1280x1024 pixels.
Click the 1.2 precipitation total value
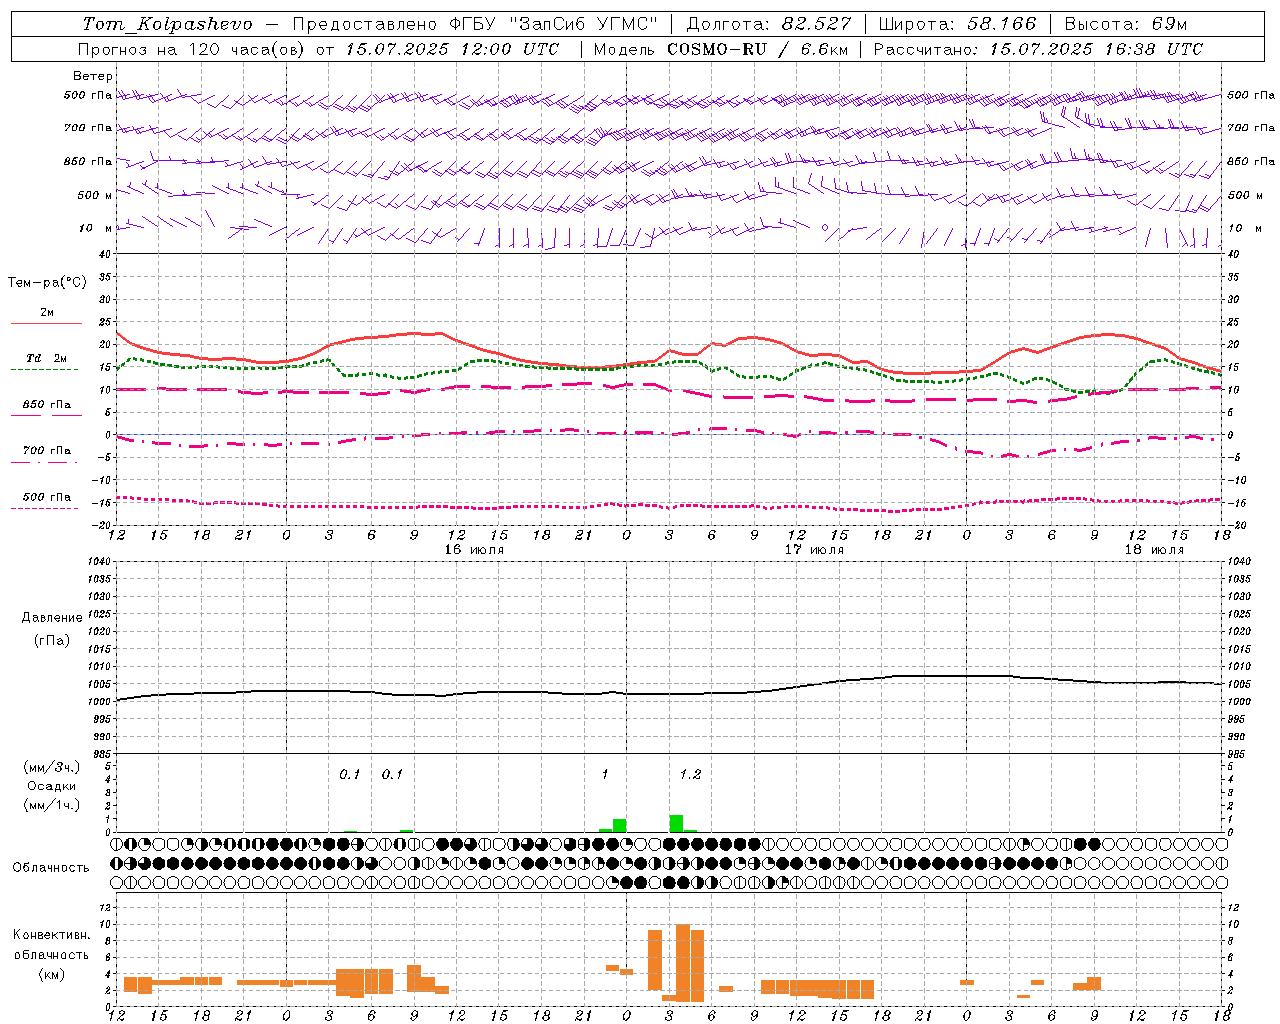[690, 775]
